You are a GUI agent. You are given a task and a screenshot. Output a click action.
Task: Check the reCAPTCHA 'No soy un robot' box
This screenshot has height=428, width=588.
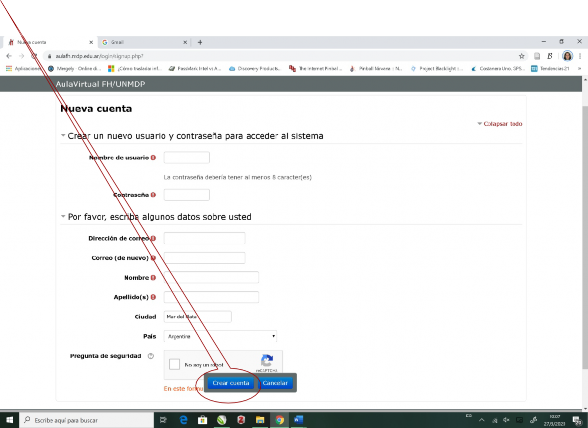[174, 364]
